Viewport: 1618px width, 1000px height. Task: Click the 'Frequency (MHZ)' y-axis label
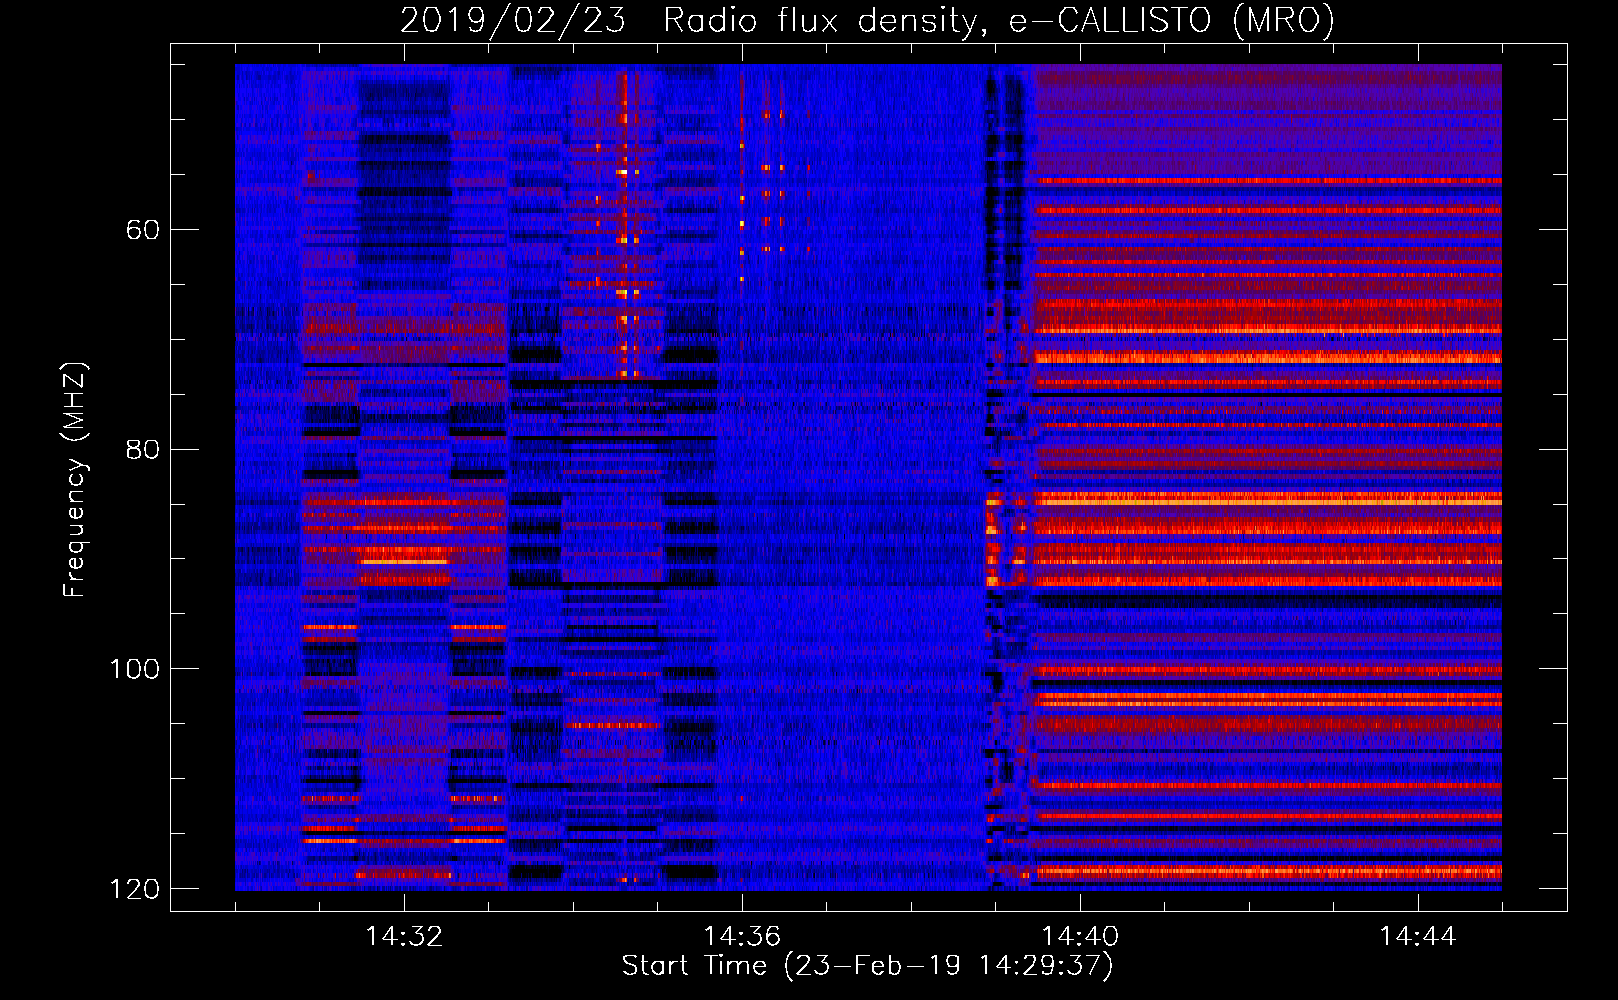click(x=75, y=480)
